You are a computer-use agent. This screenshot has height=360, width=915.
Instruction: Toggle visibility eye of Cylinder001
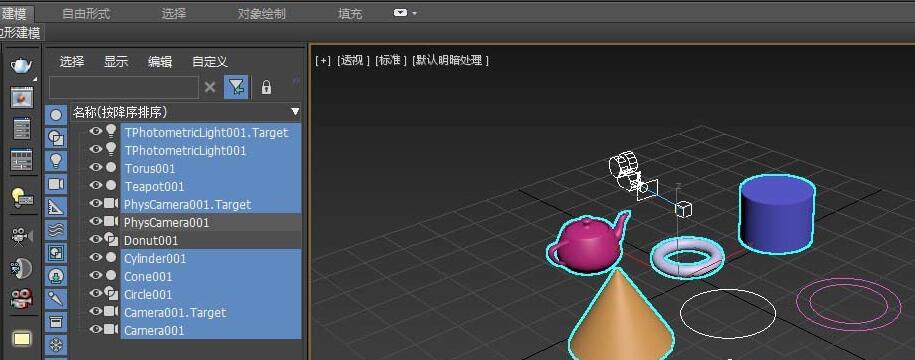tap(96, 257)
